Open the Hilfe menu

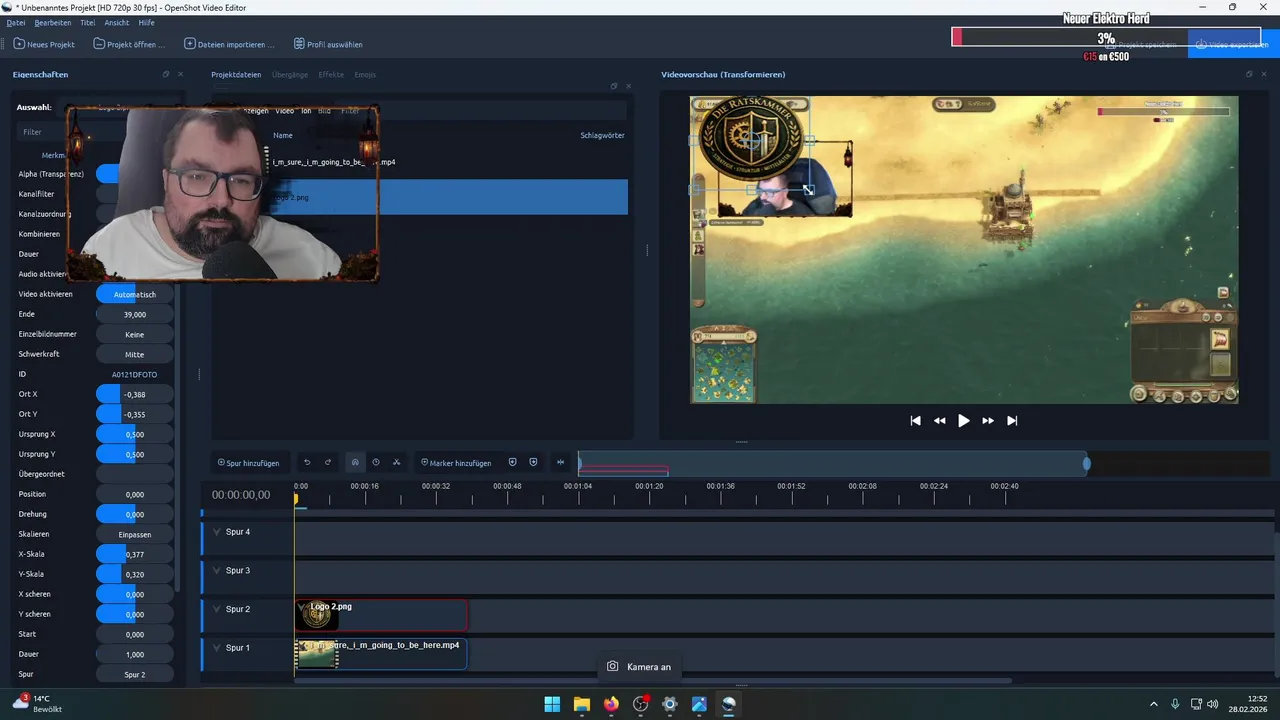click(146, 22)
